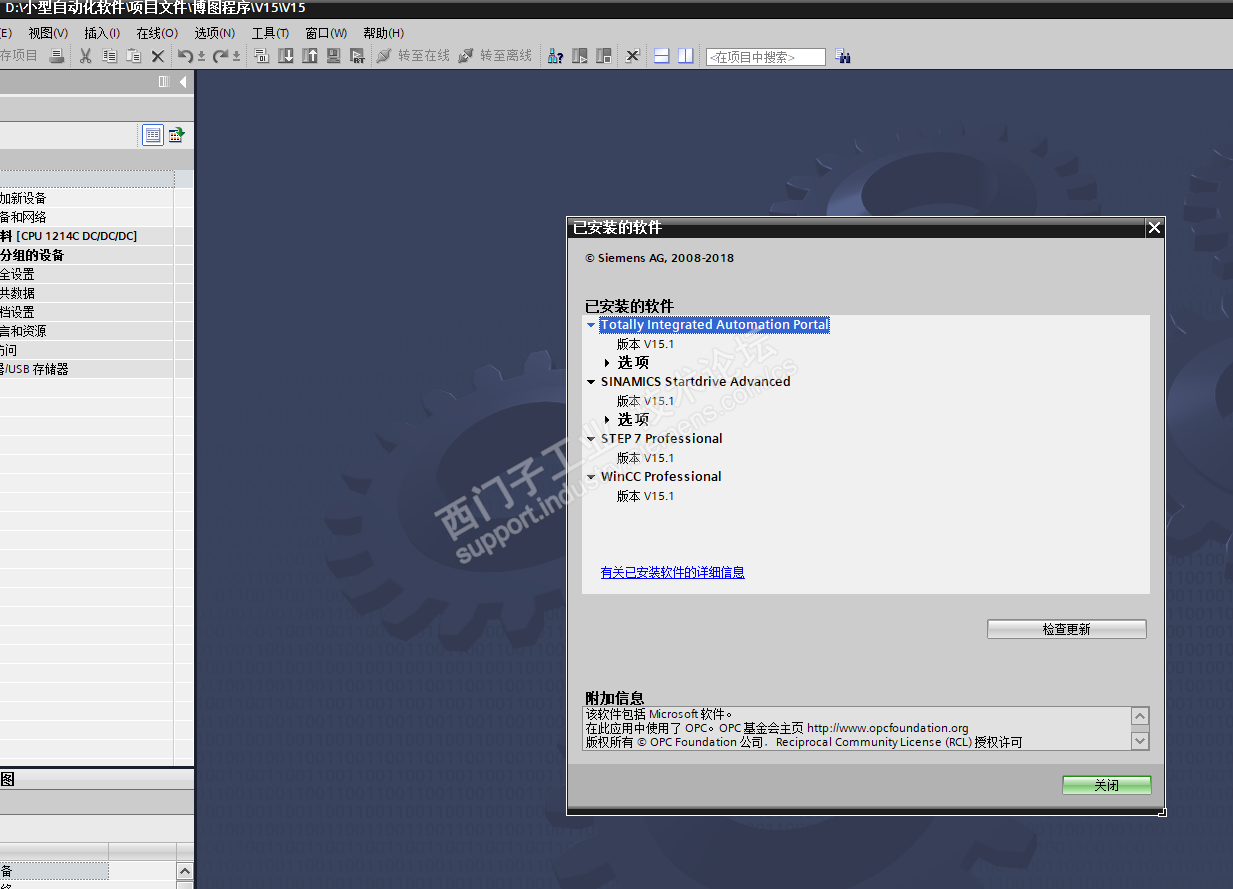Click the start simulation icon
The width and height of the screenshot is (1233, 889).
(x=334, y=56)
